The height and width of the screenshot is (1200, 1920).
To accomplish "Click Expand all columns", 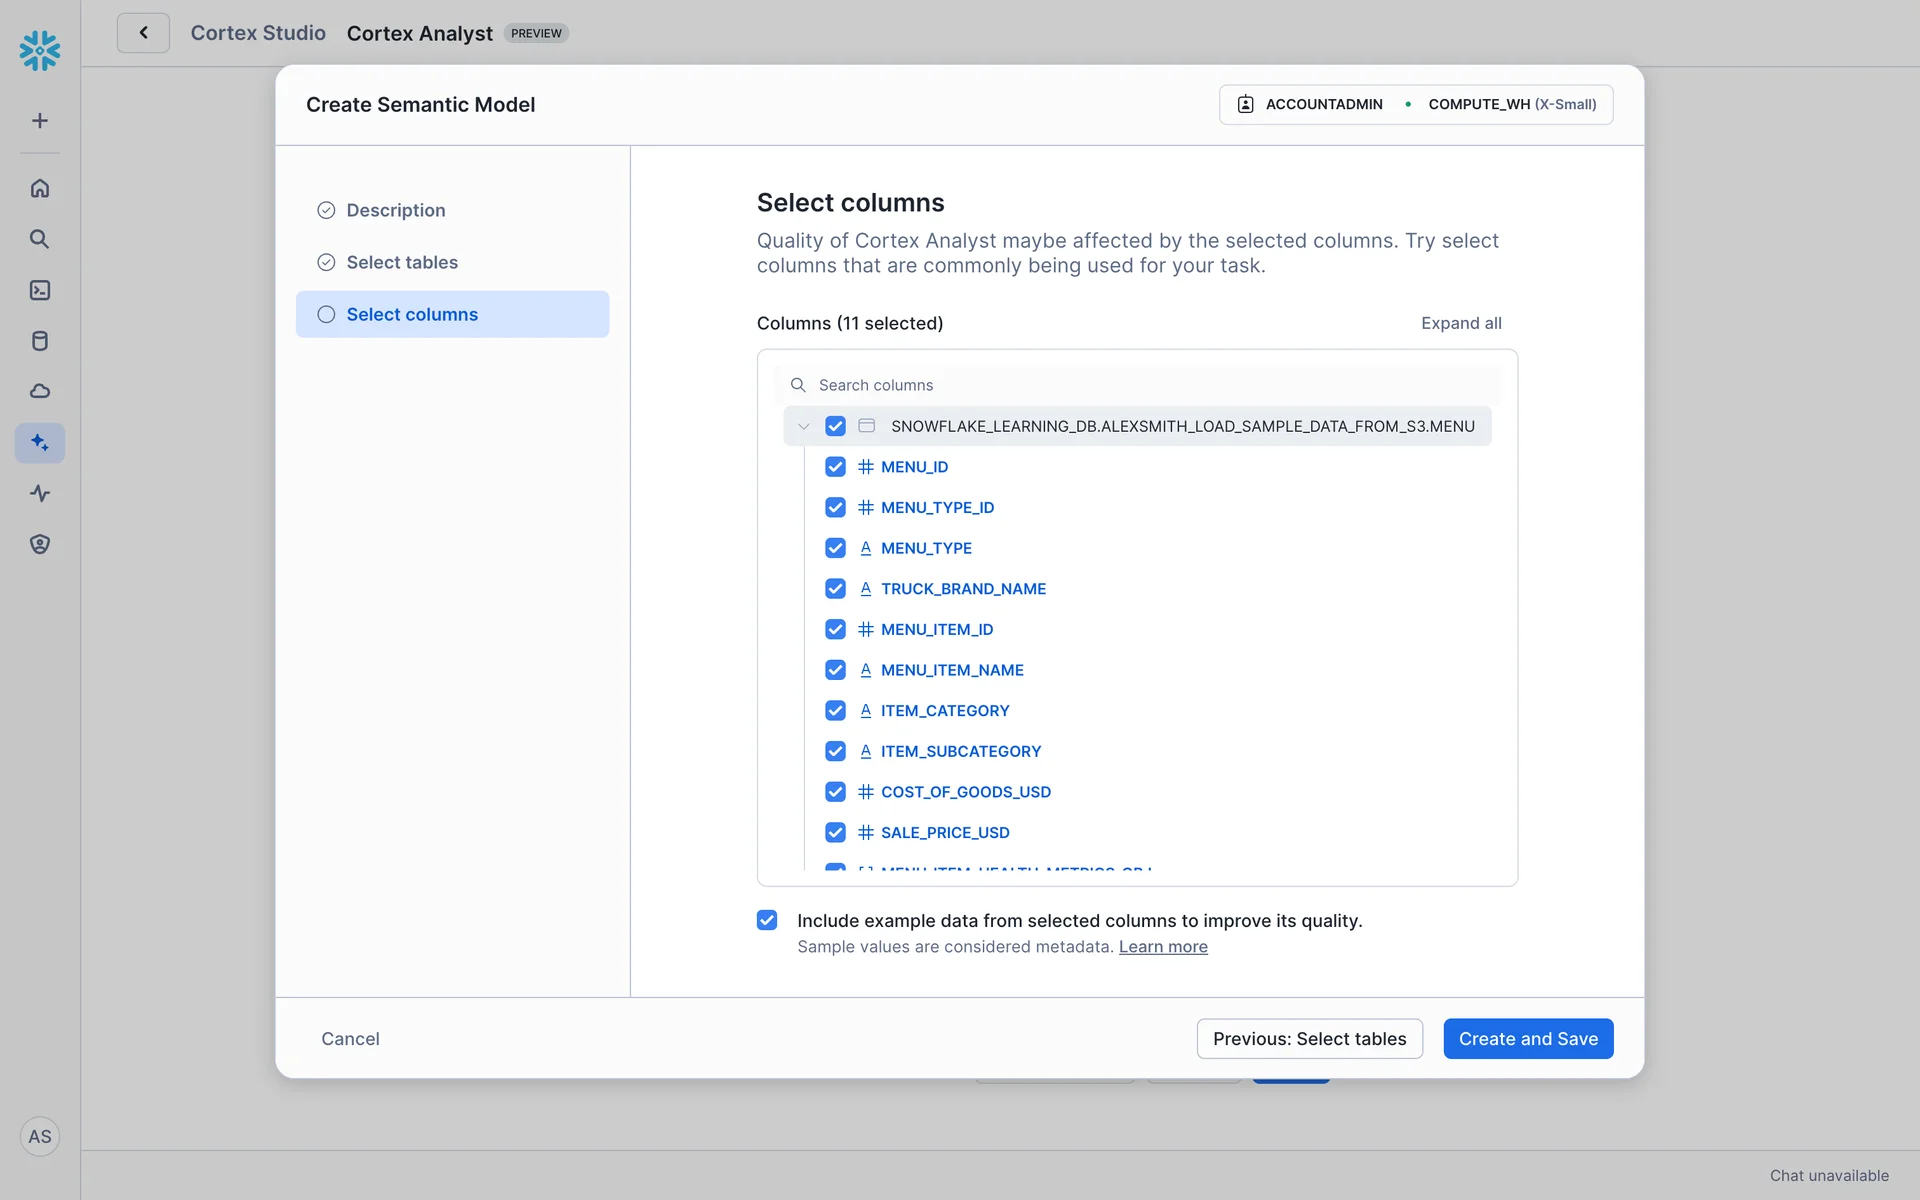I will [x=1460, y=323].
